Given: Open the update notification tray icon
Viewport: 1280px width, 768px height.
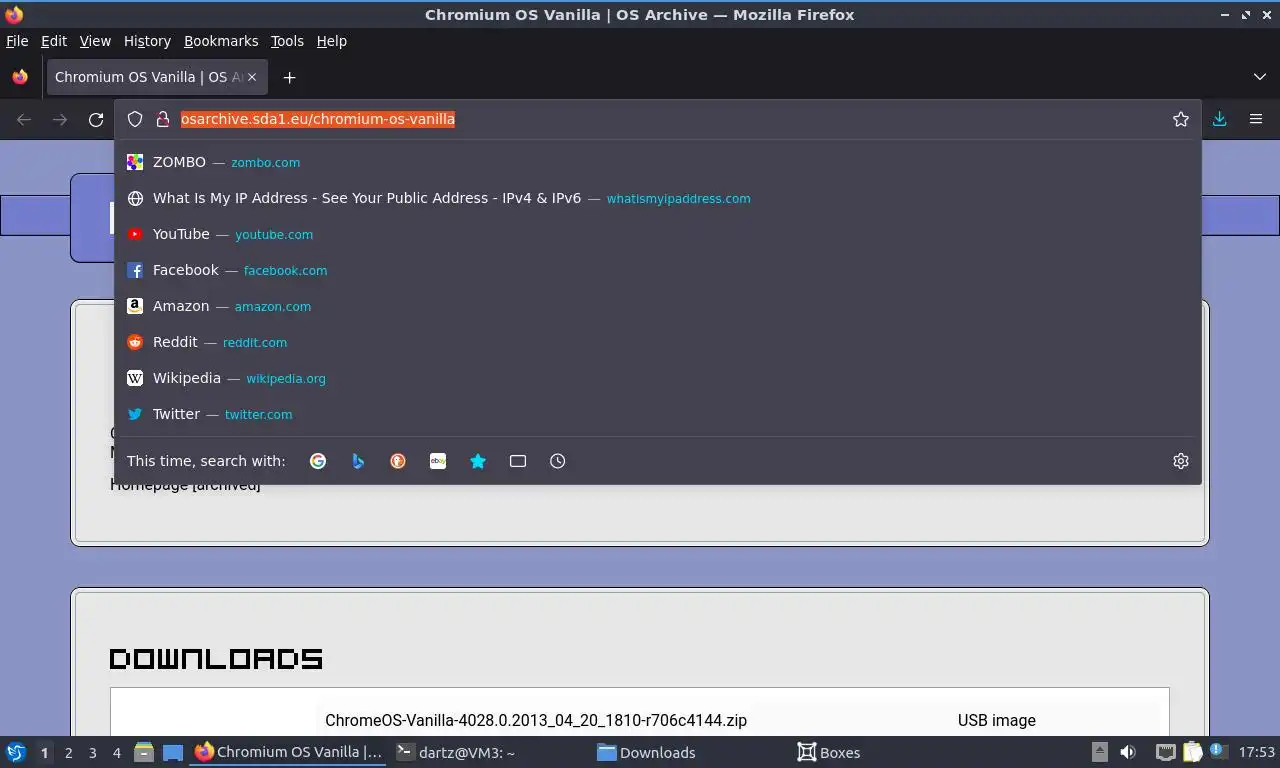Looking at the screenshot, I should point(1219,751).
